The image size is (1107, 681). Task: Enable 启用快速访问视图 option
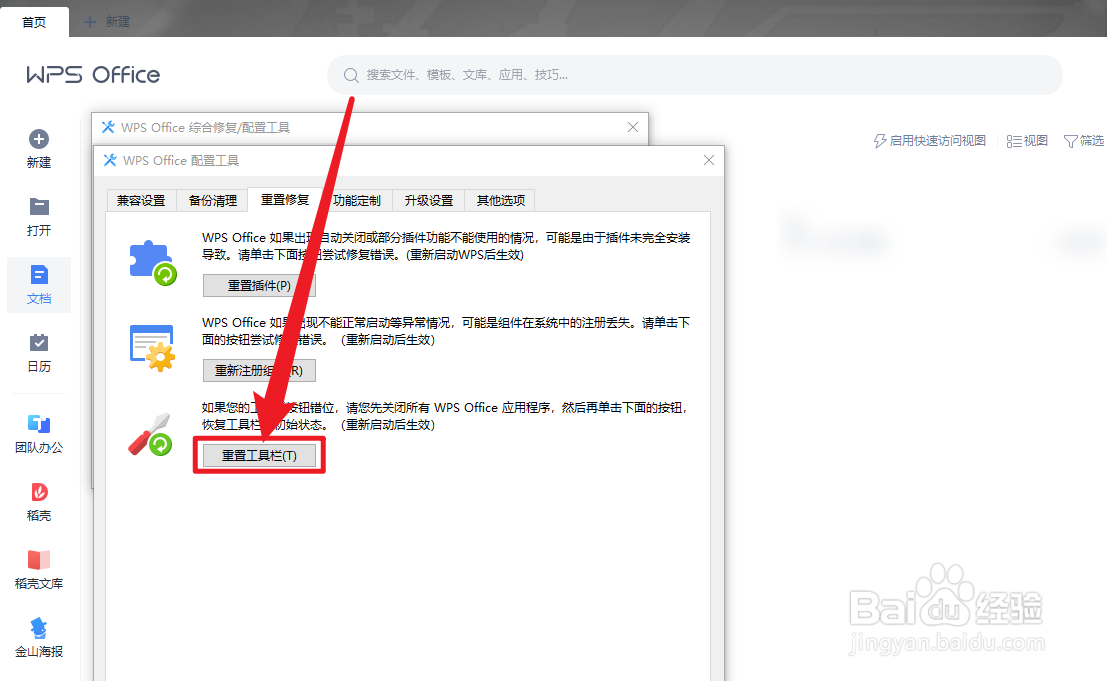[x=930, y=140]
